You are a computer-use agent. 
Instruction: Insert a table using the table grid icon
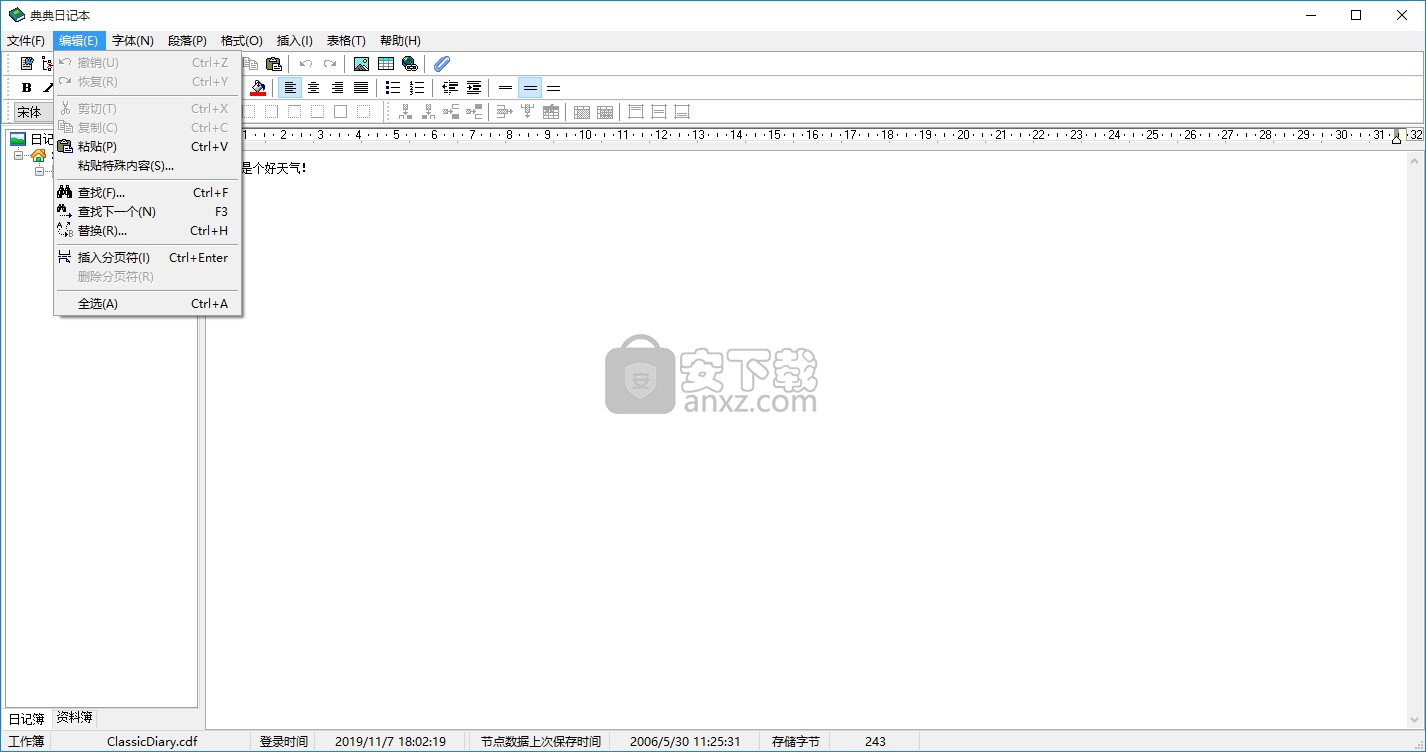point(386,63)
